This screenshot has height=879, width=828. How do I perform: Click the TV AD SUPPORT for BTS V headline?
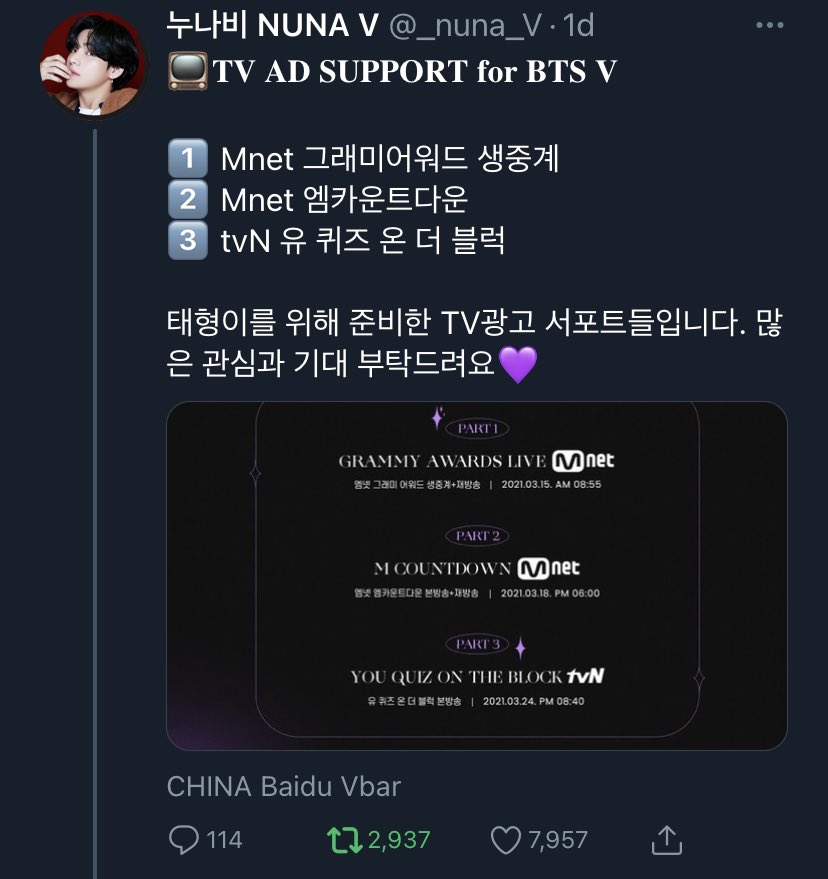point(414,72)
